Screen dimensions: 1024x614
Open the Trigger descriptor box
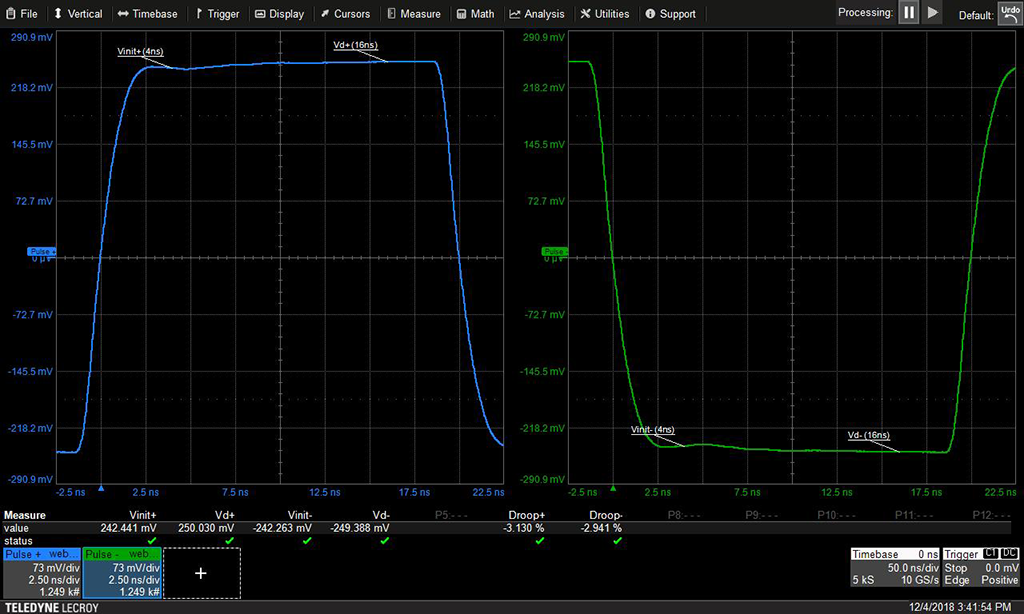pyautogui.click(x=981, y=566)
